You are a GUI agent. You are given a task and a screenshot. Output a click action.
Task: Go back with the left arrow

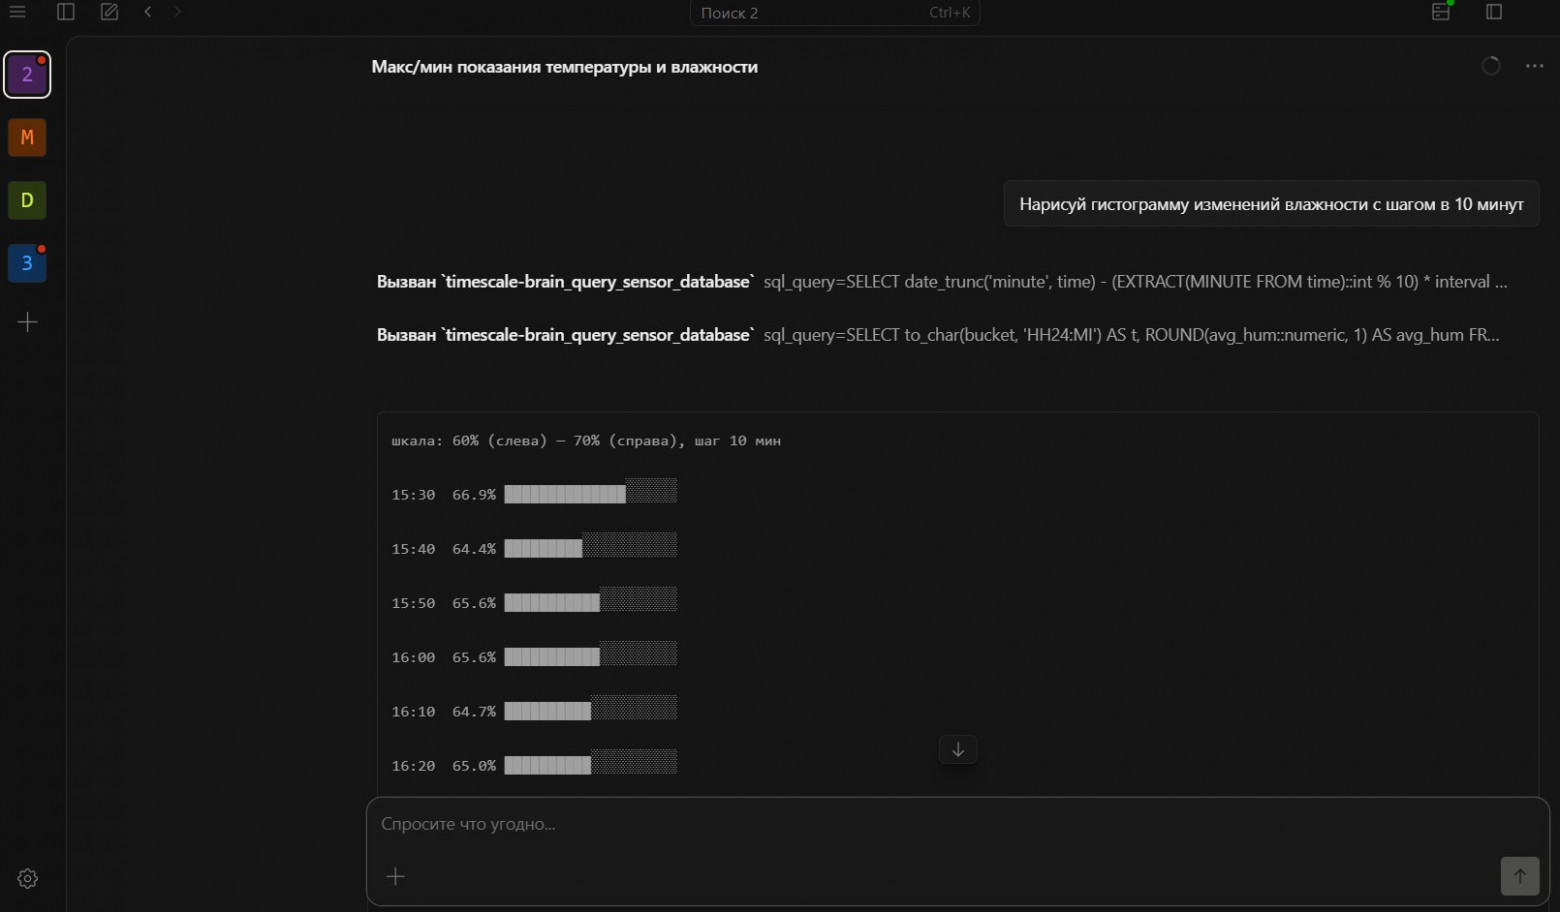[148, 12]
